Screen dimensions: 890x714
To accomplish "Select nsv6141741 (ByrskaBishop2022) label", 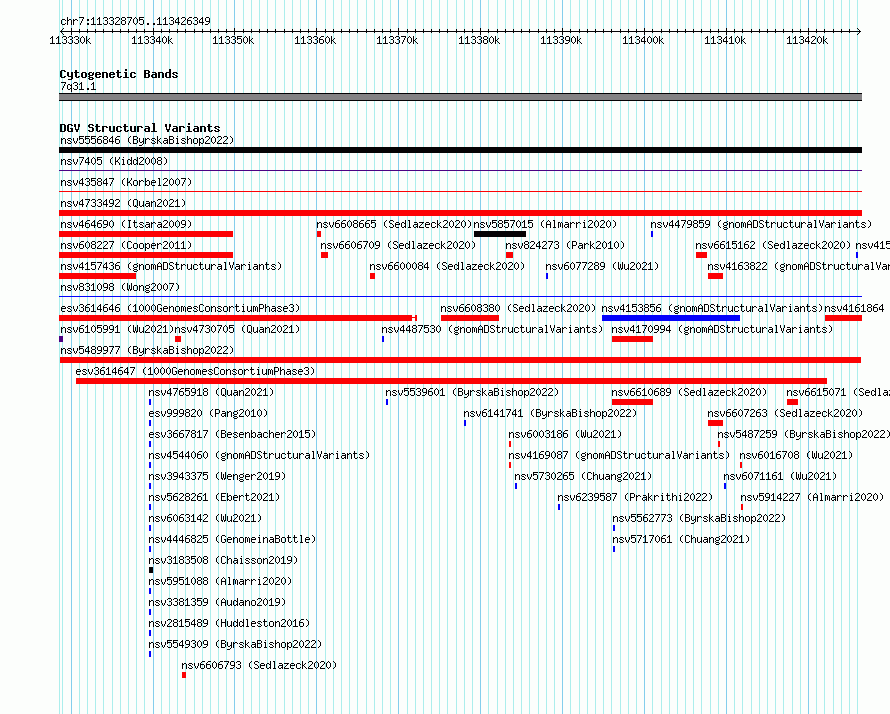I will coord(550,413).
